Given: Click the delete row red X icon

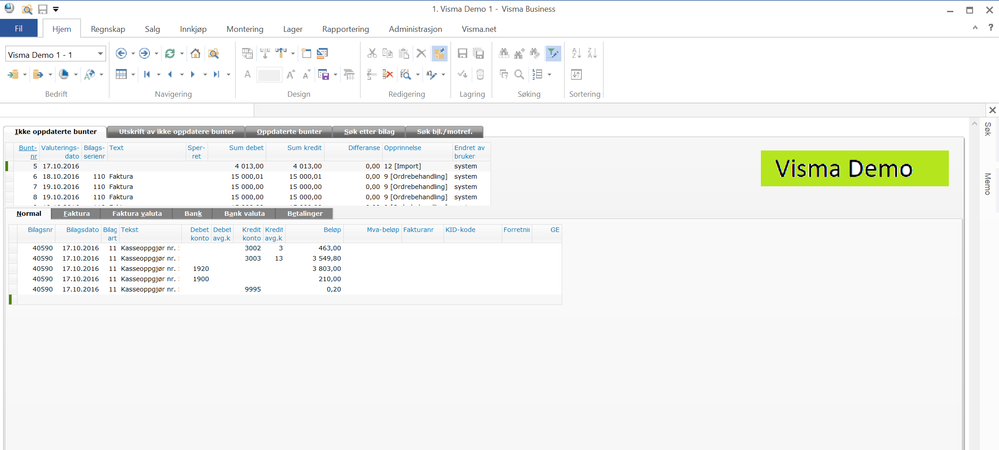Looking at the screenshot, I should point(388,75).
